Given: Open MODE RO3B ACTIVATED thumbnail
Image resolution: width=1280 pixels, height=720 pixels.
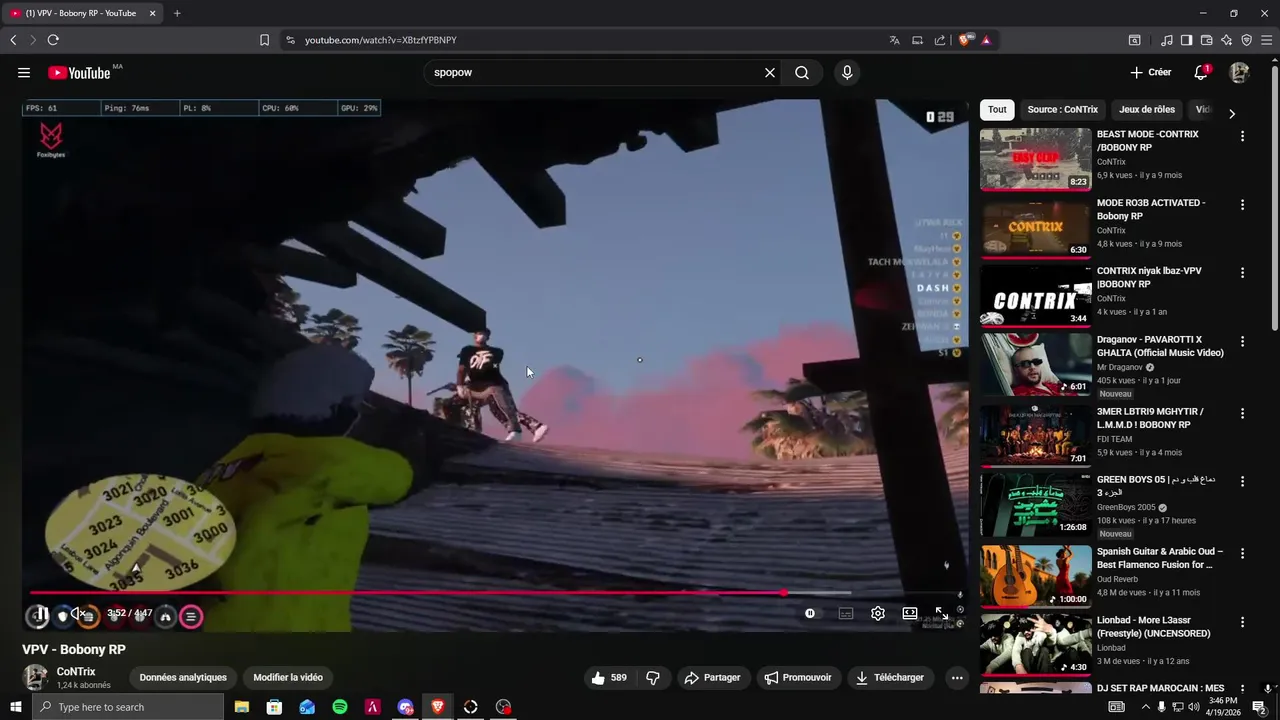Looking at the screenshot, I should 1035,227.
